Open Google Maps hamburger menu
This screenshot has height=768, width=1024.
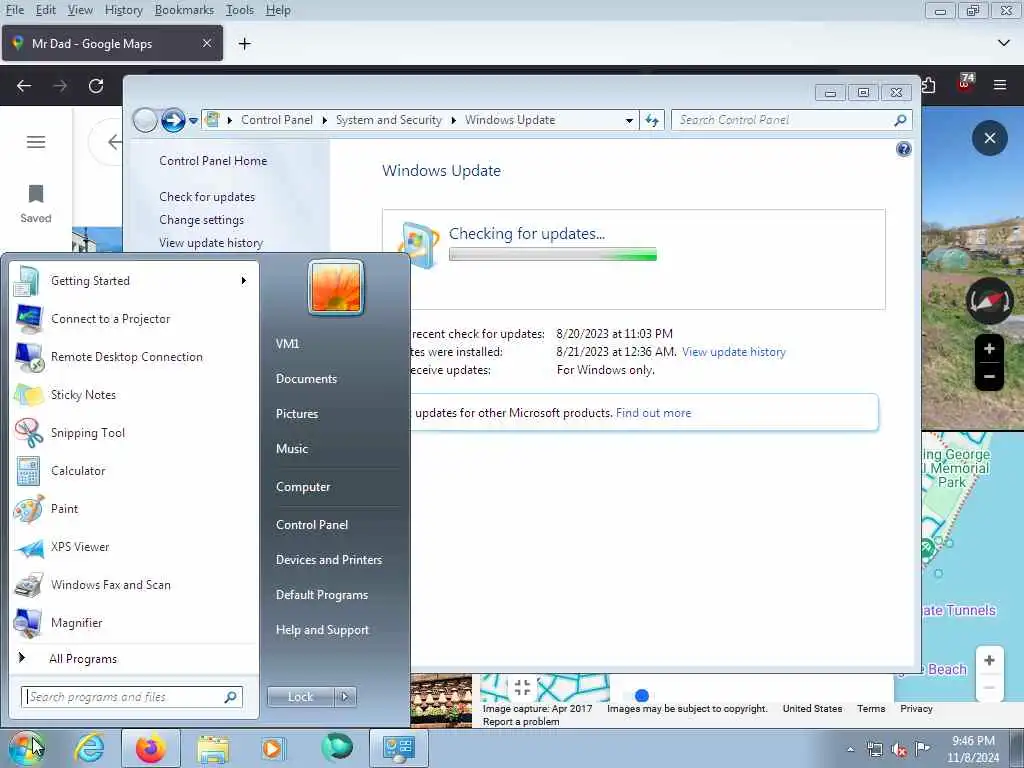coord(36,142)
